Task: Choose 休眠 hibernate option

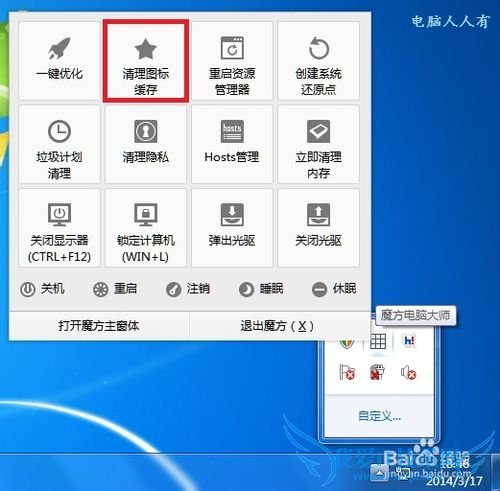Action: tap(334, 289)
